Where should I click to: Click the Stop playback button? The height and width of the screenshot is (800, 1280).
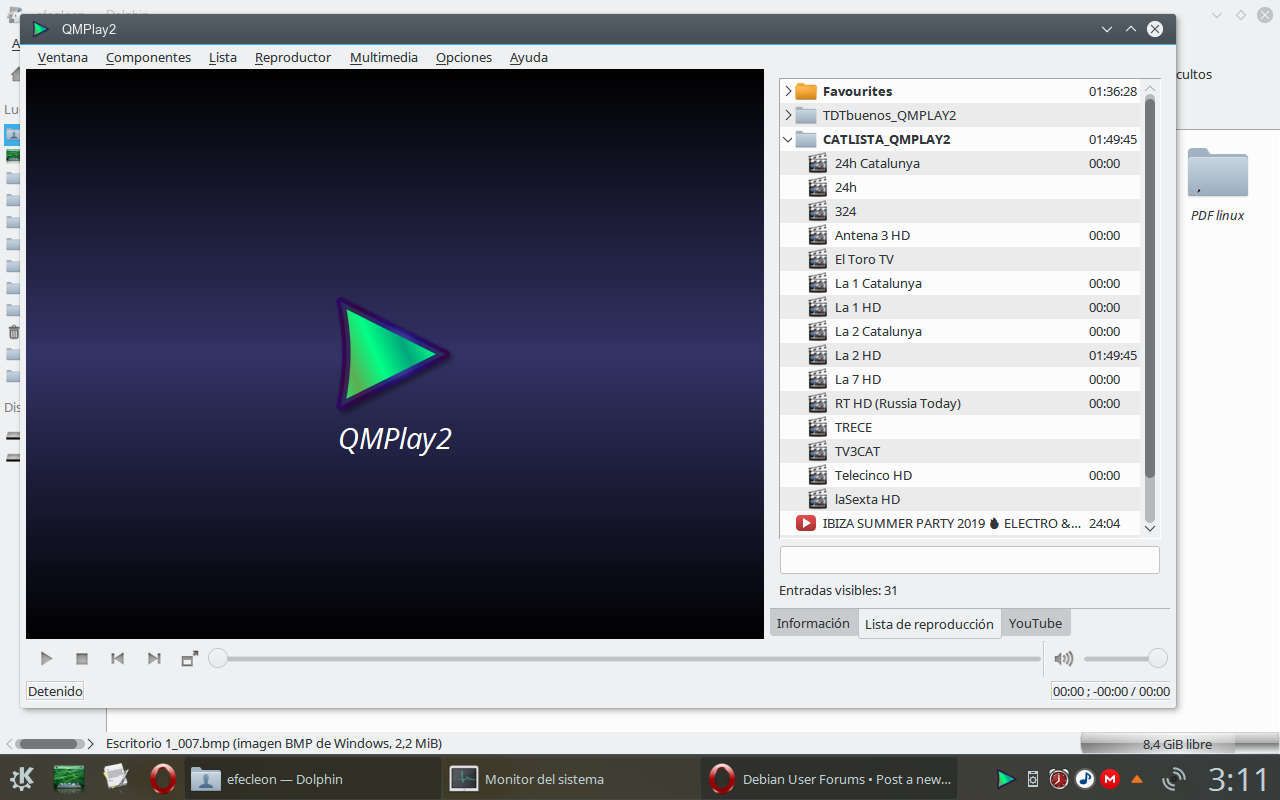click(x=82, y=659)
